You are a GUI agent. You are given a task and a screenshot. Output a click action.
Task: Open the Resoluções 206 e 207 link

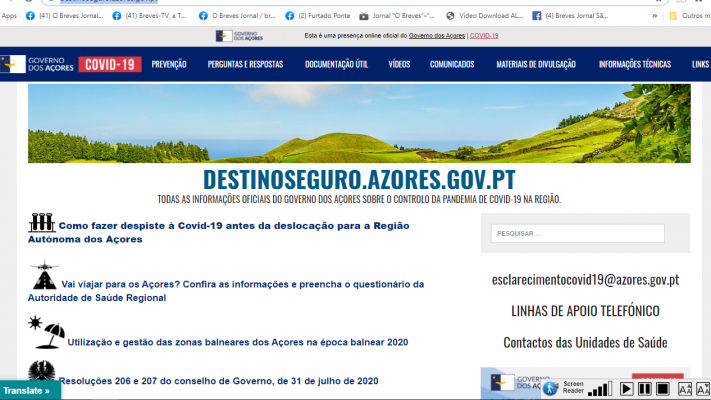pos(218,381)
